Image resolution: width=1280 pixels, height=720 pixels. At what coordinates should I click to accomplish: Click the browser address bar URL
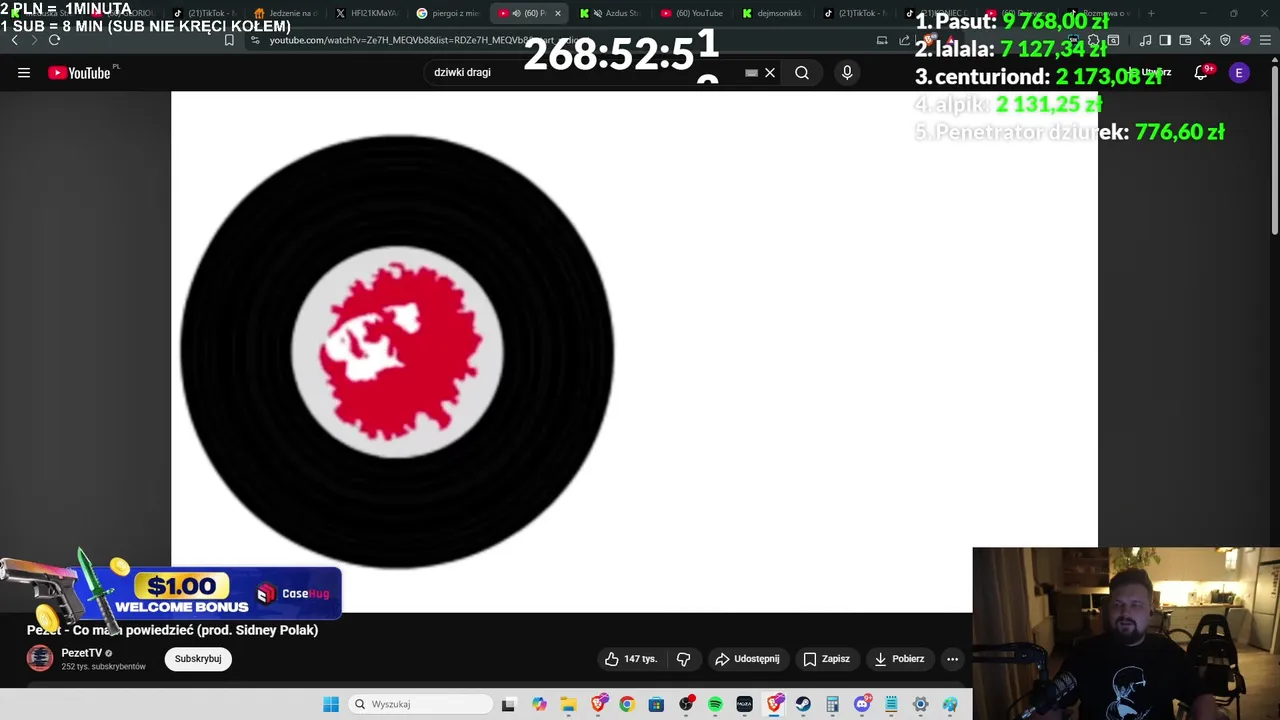(x=425, y=40)
